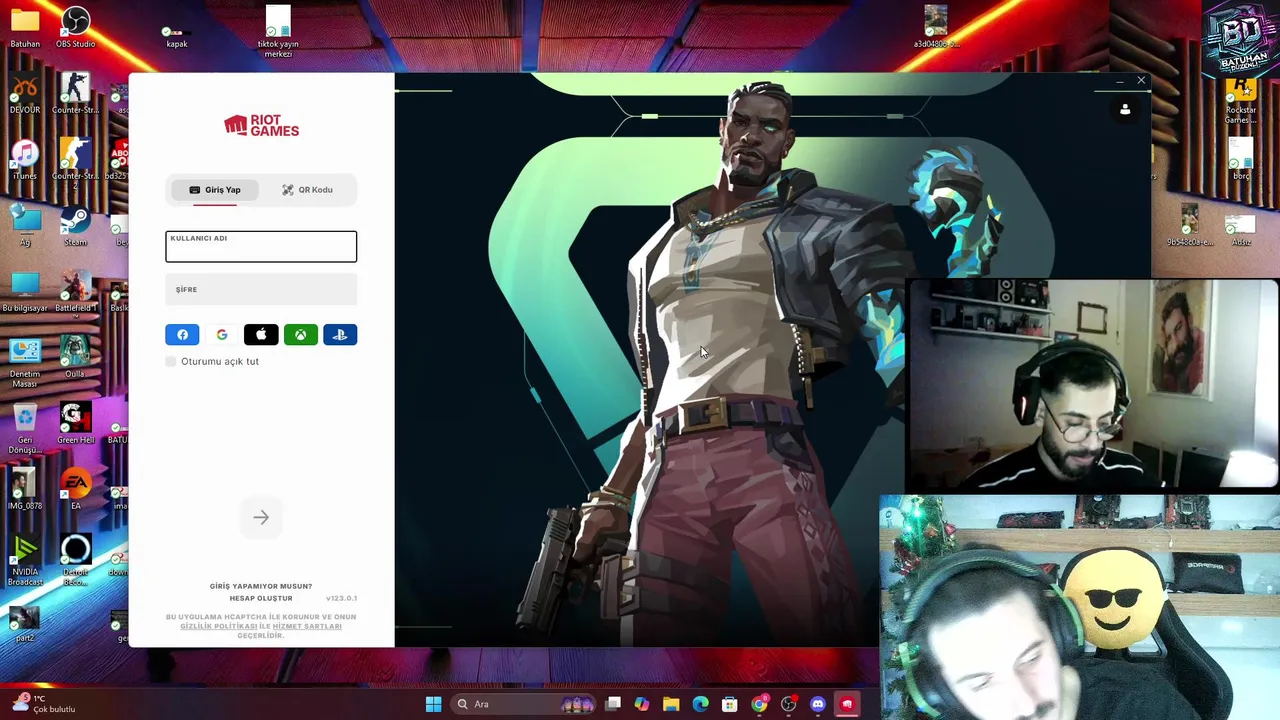Image resolution: width=1280 pixels, height=720 pixels.
Task: Open Google Chrome from the taskbar
Action: pyautogui.click(x=759, y=704)
